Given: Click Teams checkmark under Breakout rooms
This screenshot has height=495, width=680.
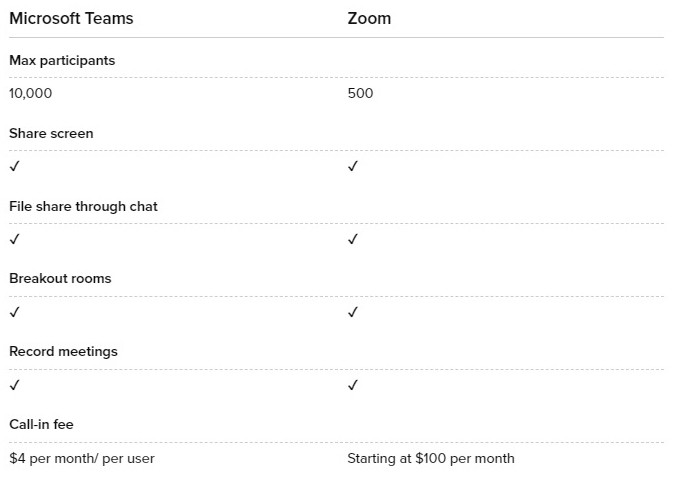Looking at the screenshot, I should [x=14, y=312].
